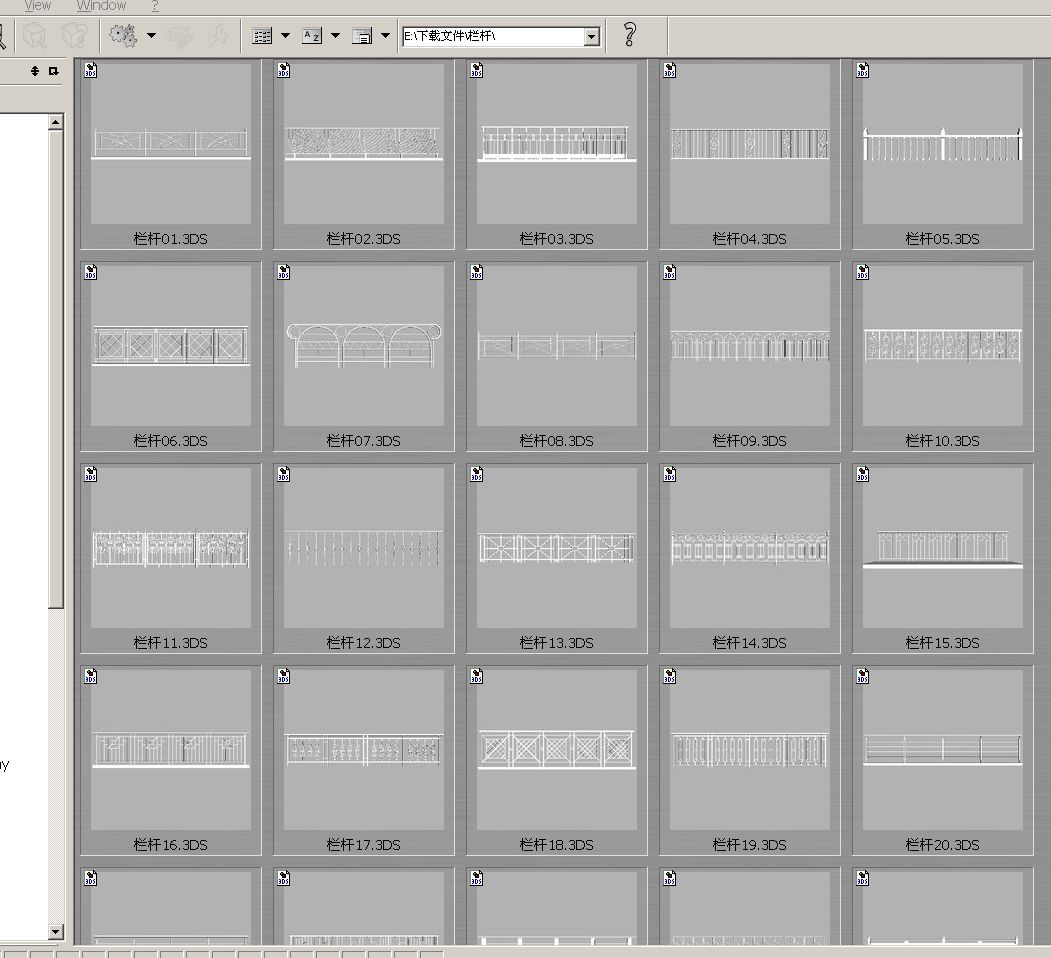Click the grayed-out pointing hand toolbar icon
This screenshot has height=958, width=1051.
tap(180, 36)
